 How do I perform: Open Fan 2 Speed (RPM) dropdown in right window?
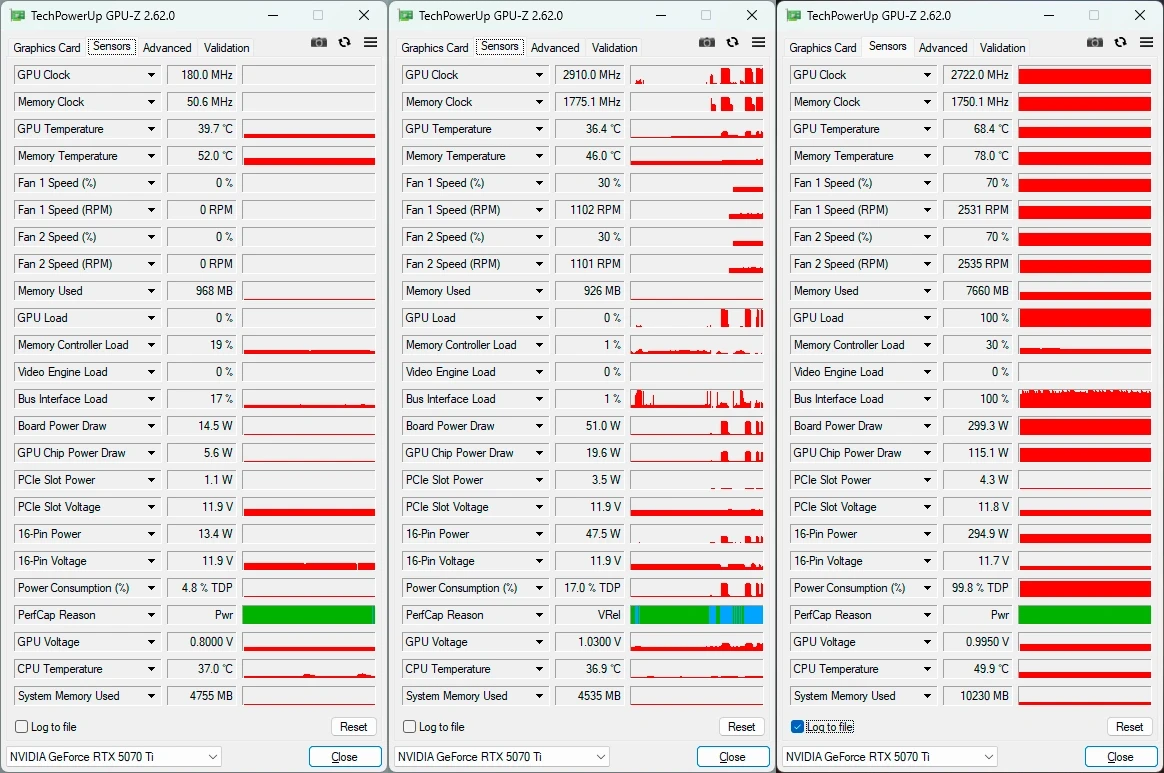[x=928, y=264]
